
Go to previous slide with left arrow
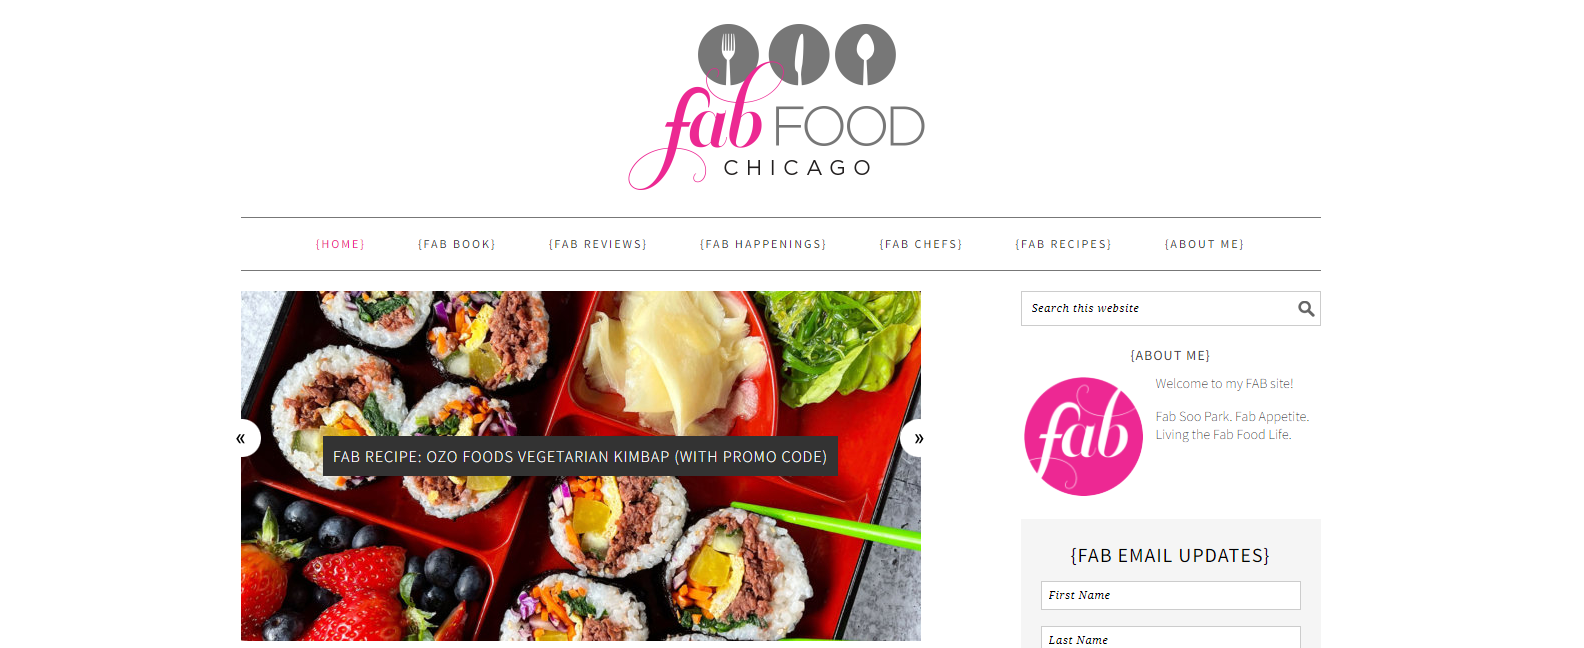[x=241, y=438]
